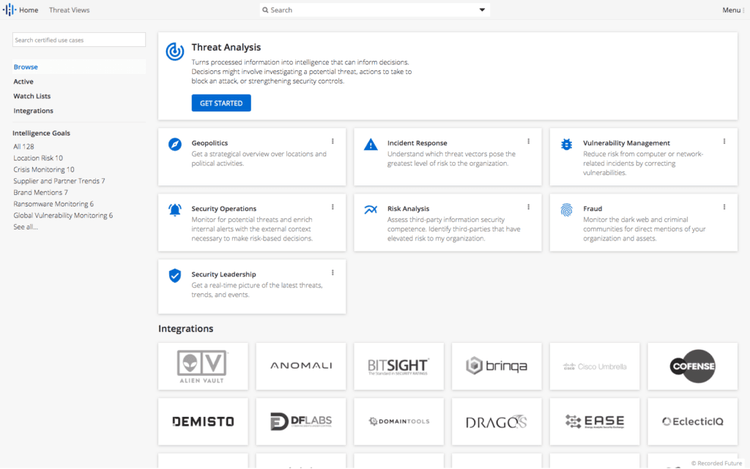Click the Incident Response warning triangle icon

coord(370,144)
